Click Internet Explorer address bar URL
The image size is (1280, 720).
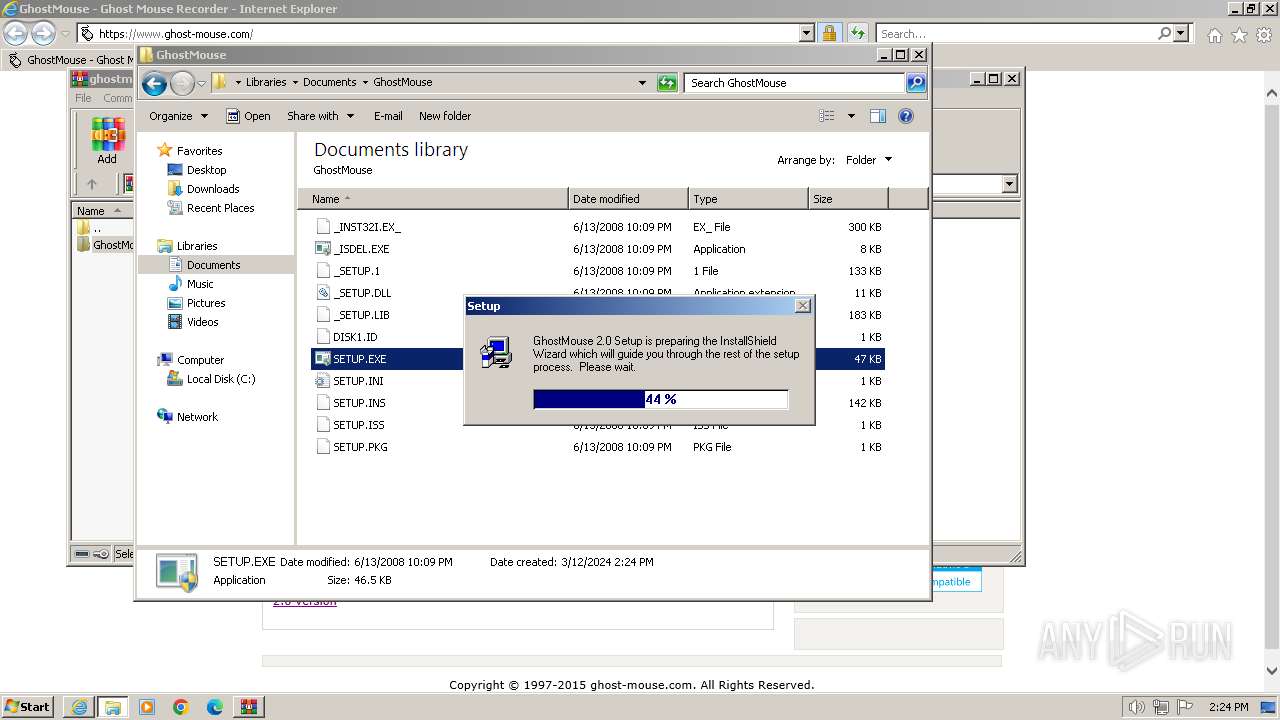click(175, 34)
